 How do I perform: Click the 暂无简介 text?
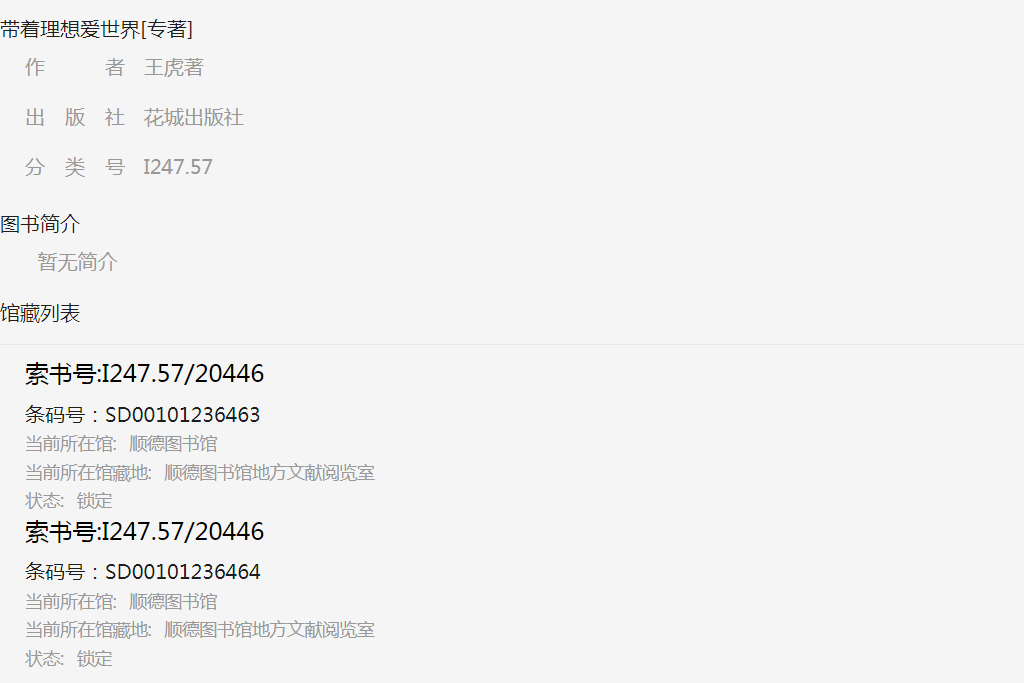(77, 262)
